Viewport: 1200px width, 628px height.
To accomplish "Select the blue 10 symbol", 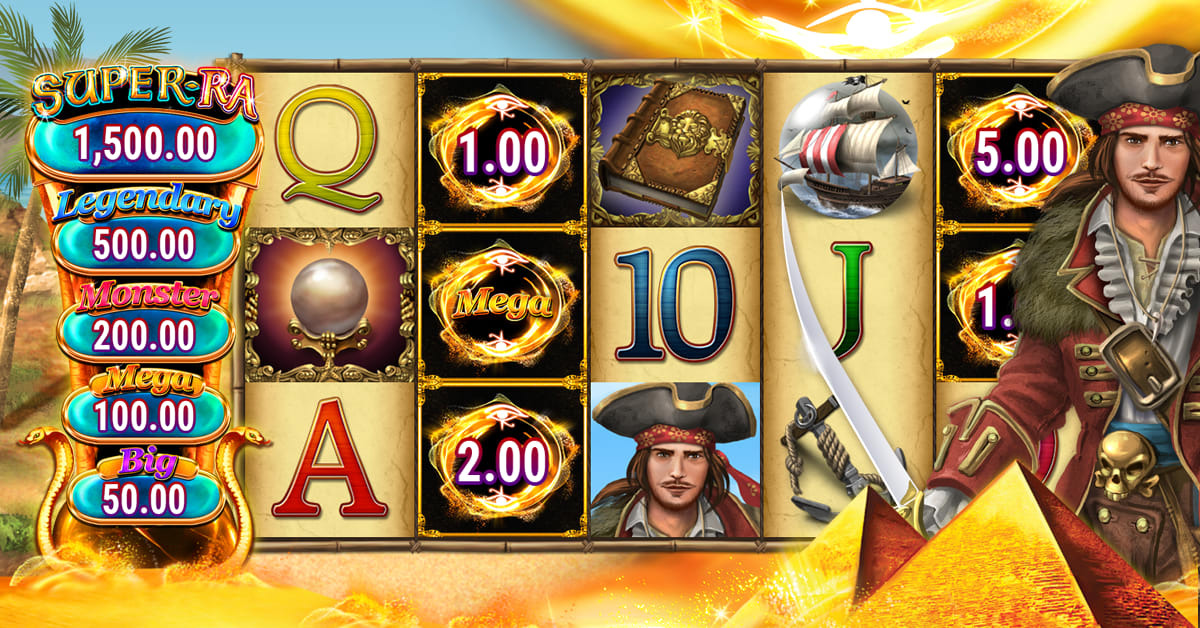I will tap(675, 304).
